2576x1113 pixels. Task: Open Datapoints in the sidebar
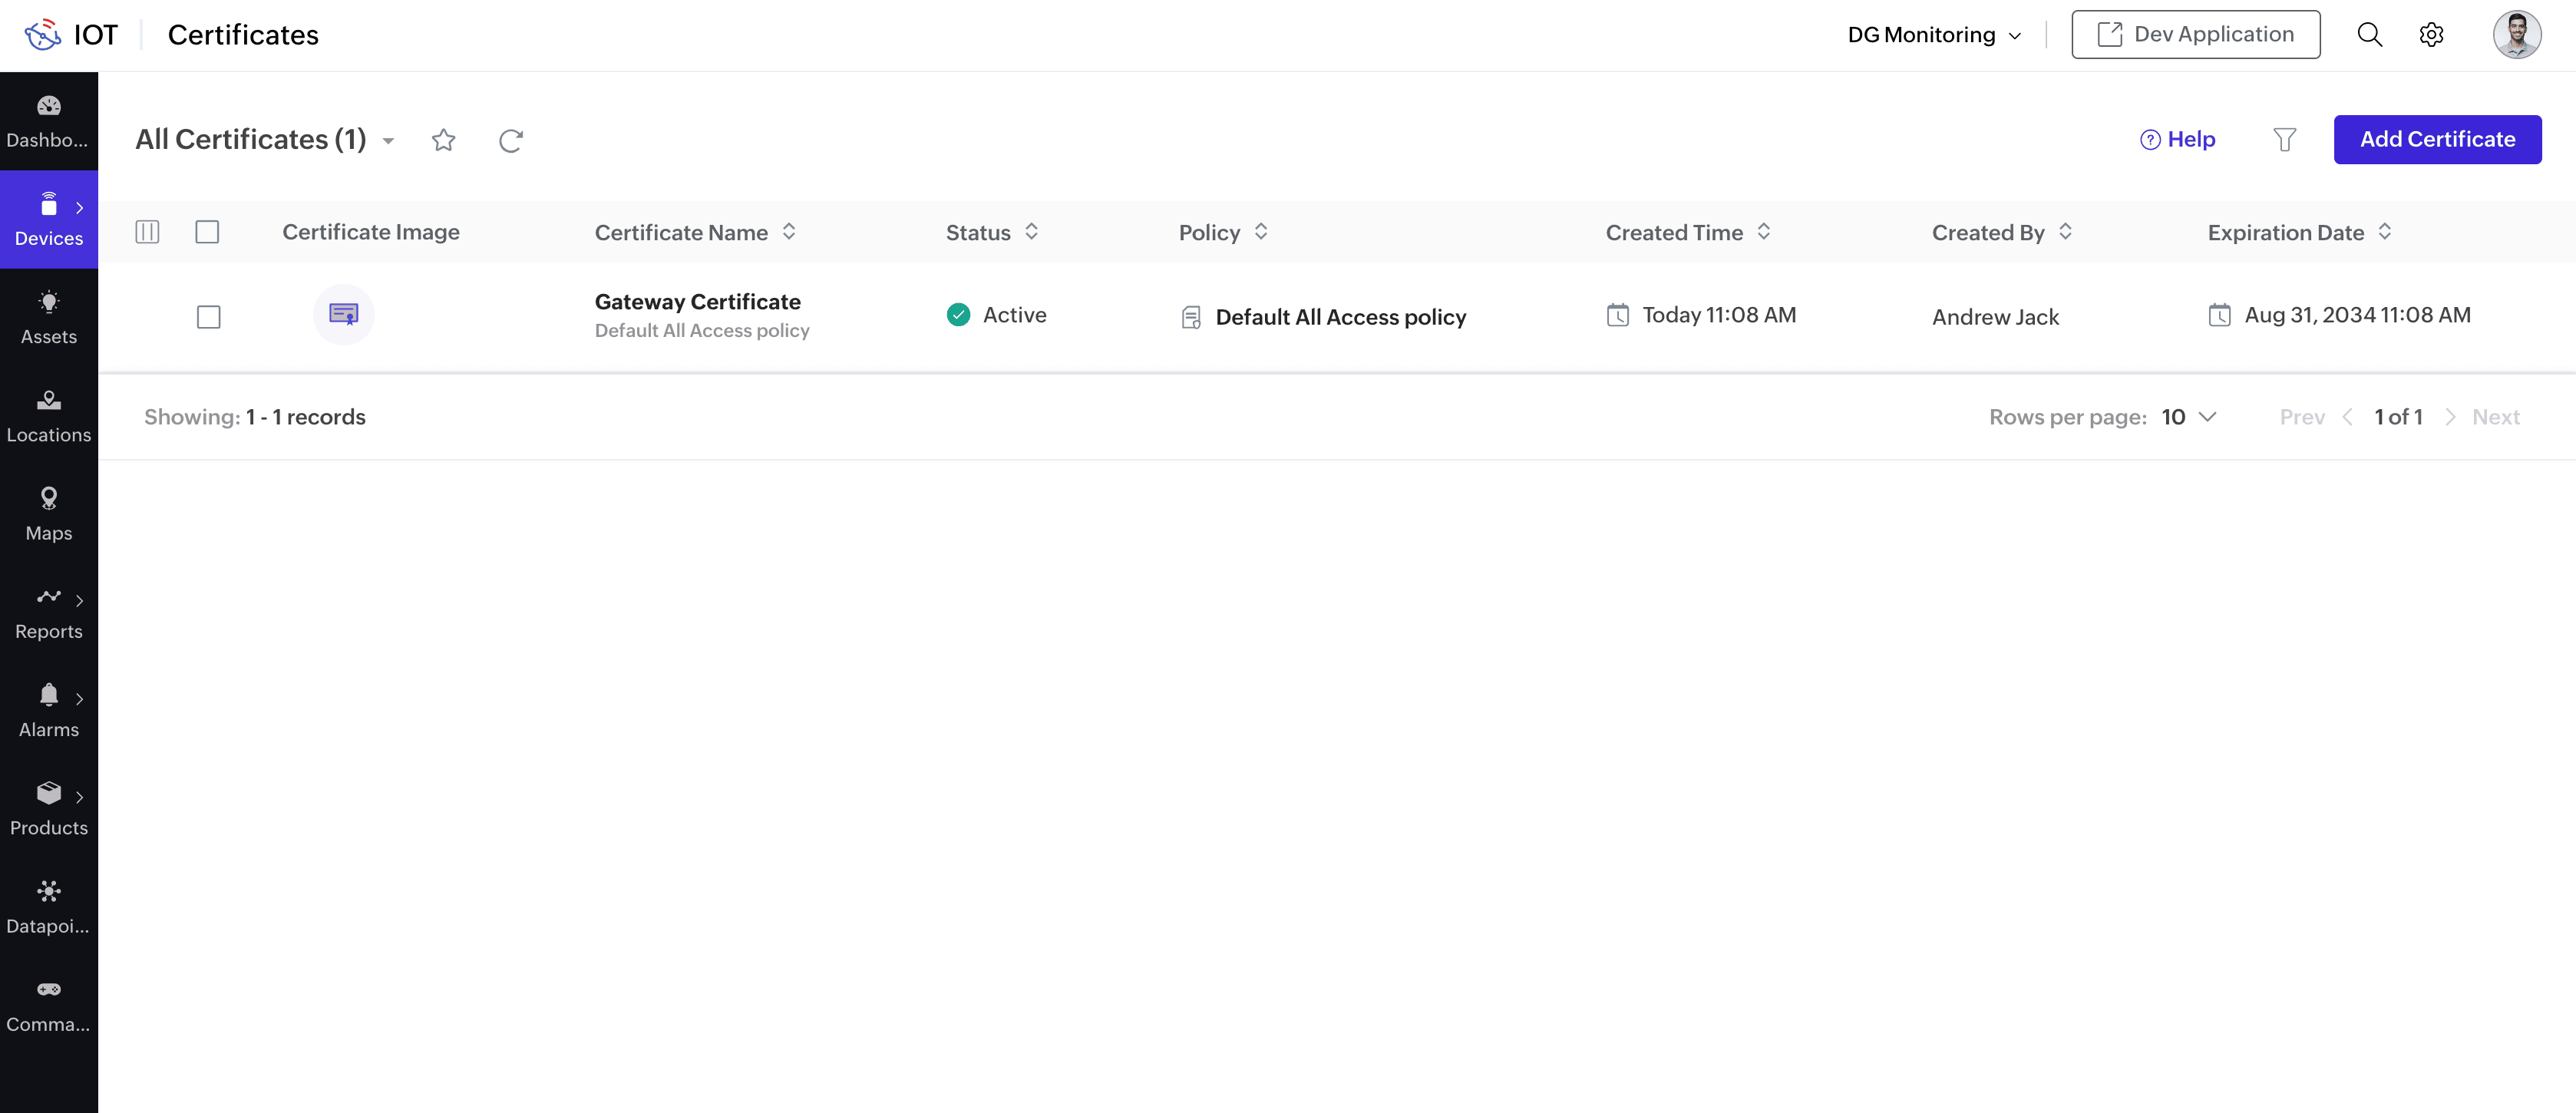coord(49,906)
